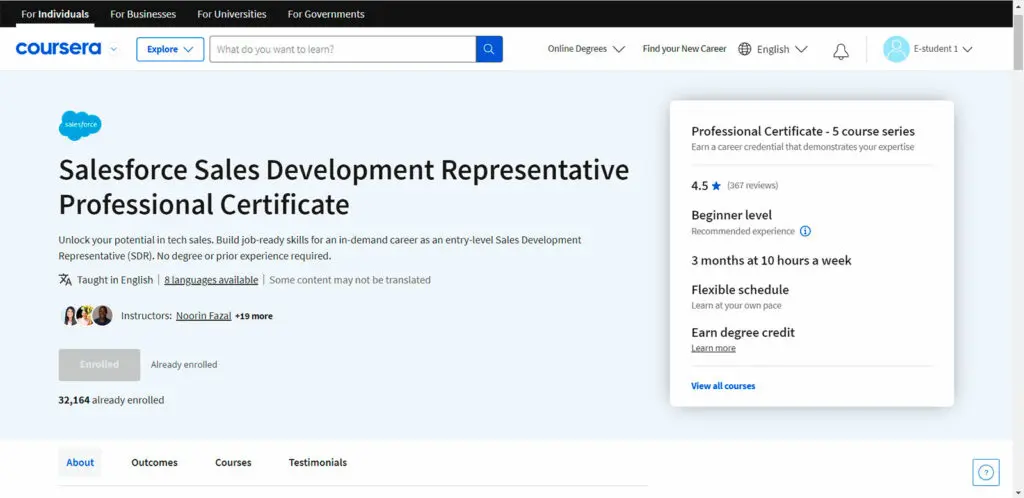Switch to For Businesses
Screen dimensions: 1024x498
tap(143, 14)
